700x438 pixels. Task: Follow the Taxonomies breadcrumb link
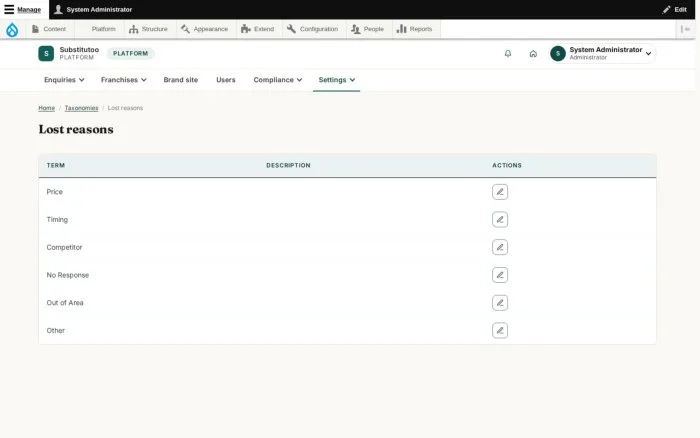(81, 108)
